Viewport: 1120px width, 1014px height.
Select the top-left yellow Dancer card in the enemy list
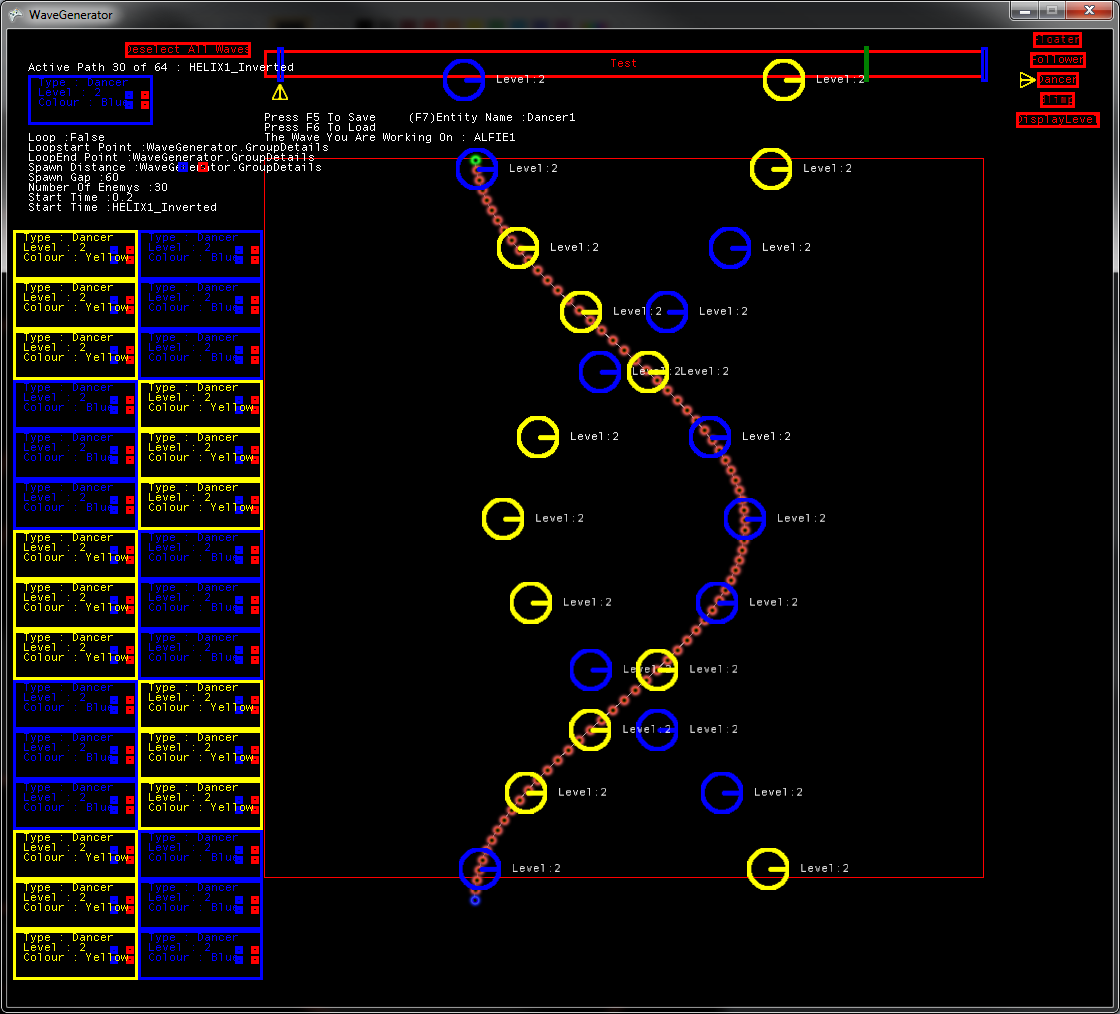75,254
